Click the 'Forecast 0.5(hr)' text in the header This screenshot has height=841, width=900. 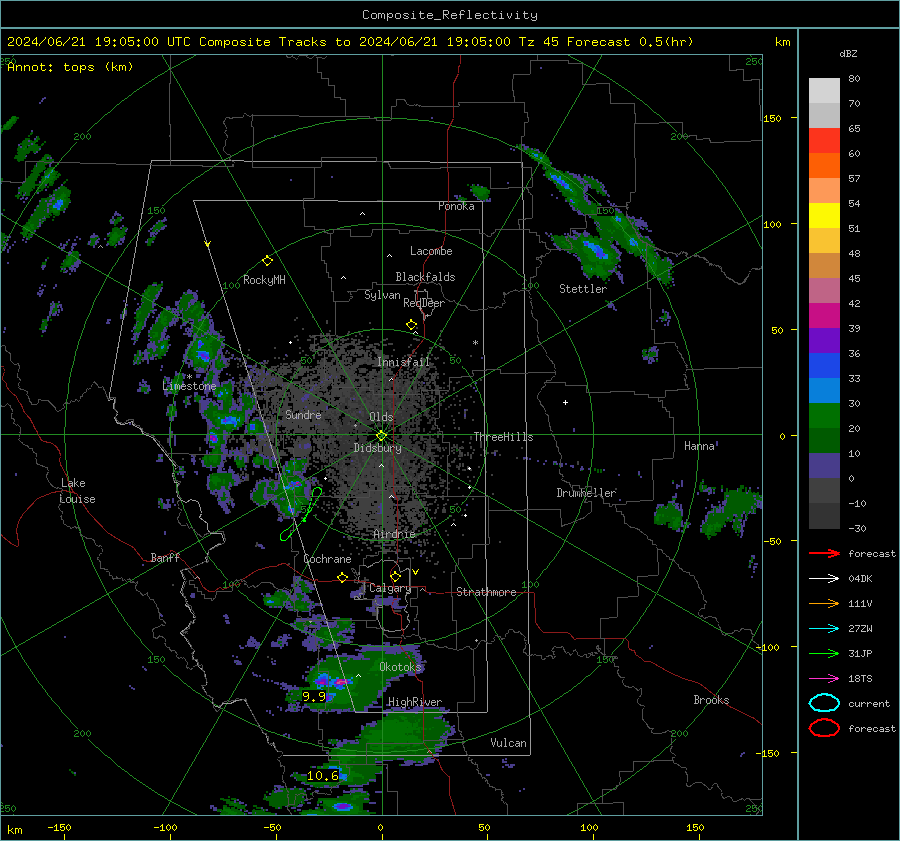(630, 42)
